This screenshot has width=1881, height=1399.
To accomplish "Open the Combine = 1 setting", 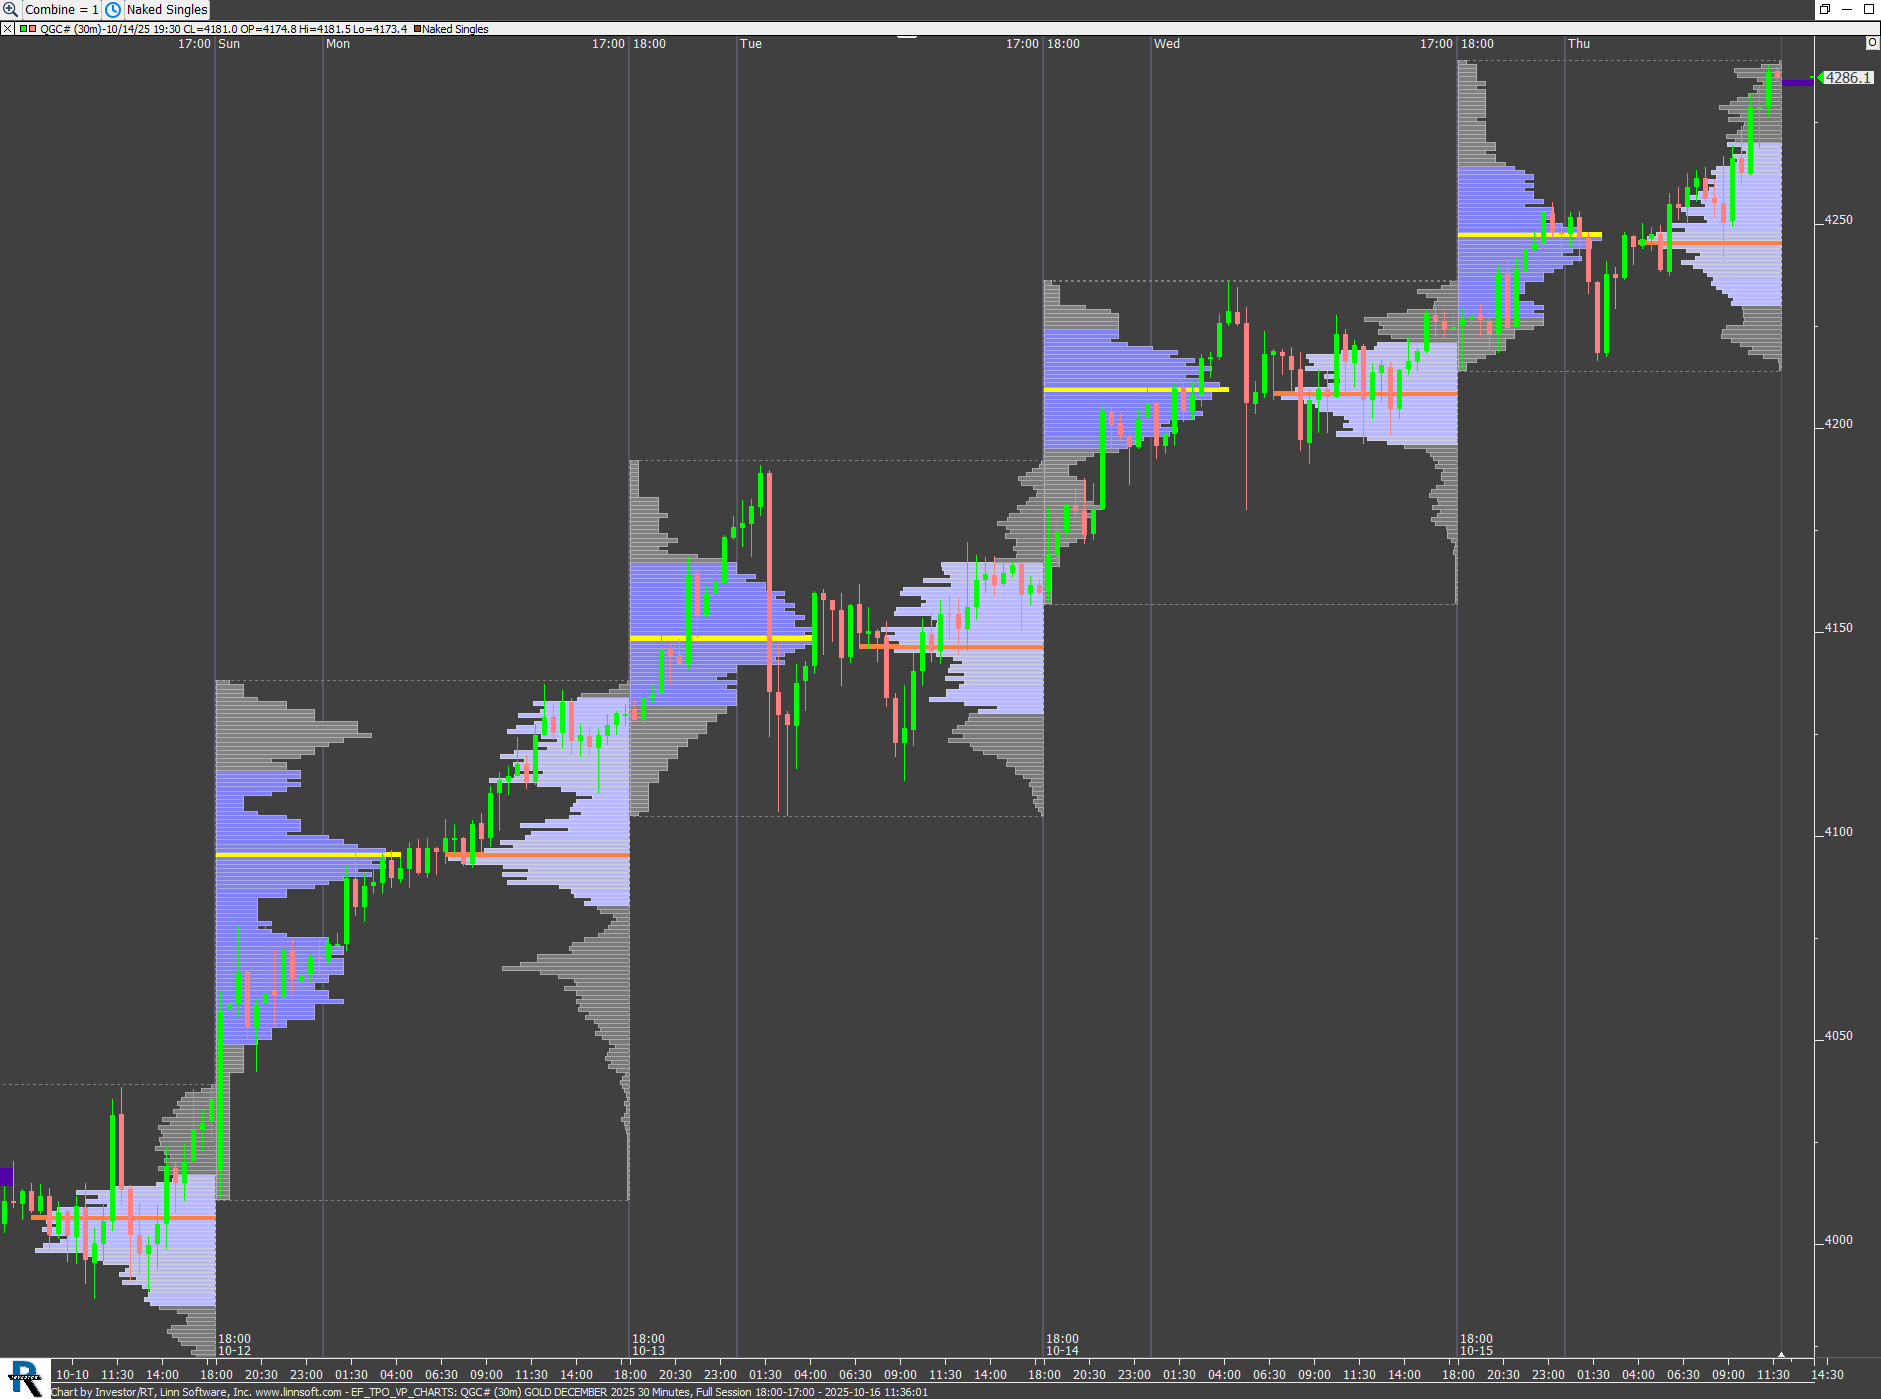I will coord(61,9).
